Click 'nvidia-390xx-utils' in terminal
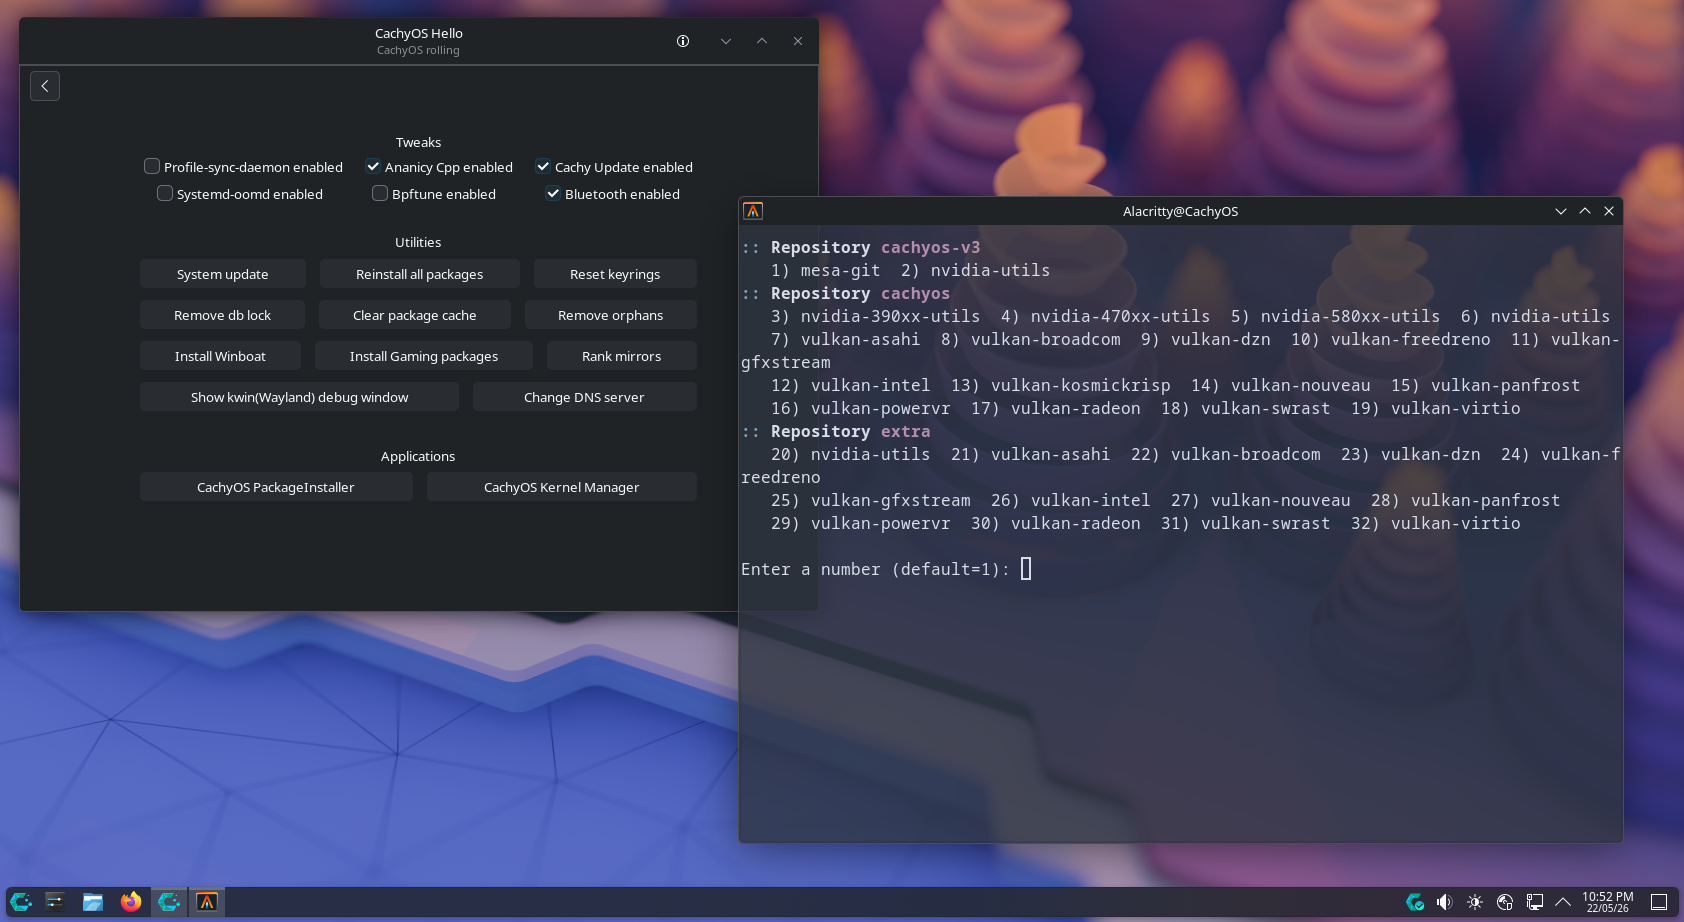1684x922 pixels. pos(890,316)
